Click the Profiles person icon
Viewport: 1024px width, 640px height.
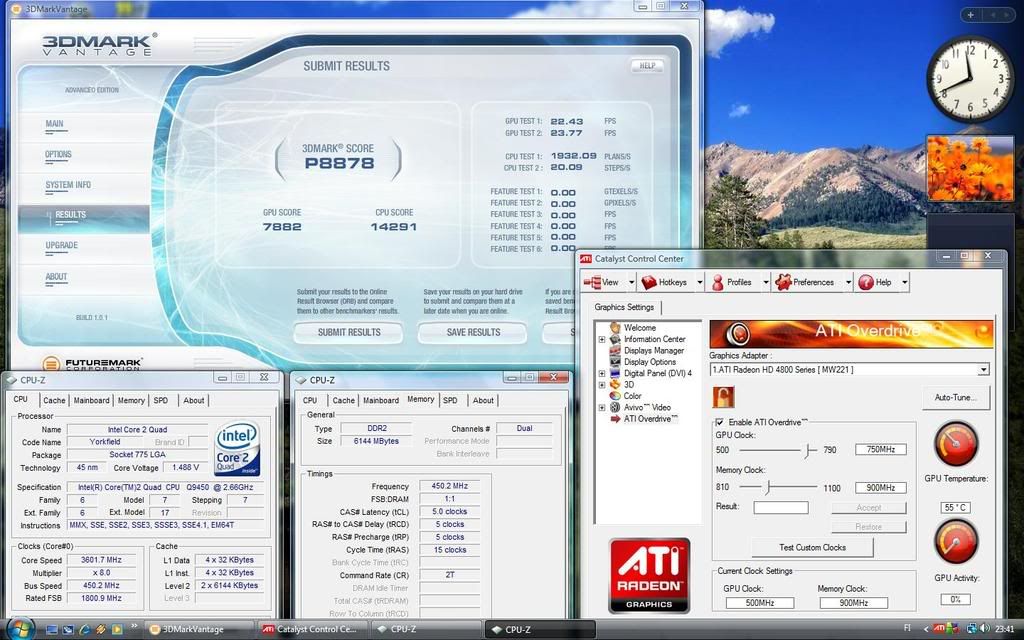point(717,283)
